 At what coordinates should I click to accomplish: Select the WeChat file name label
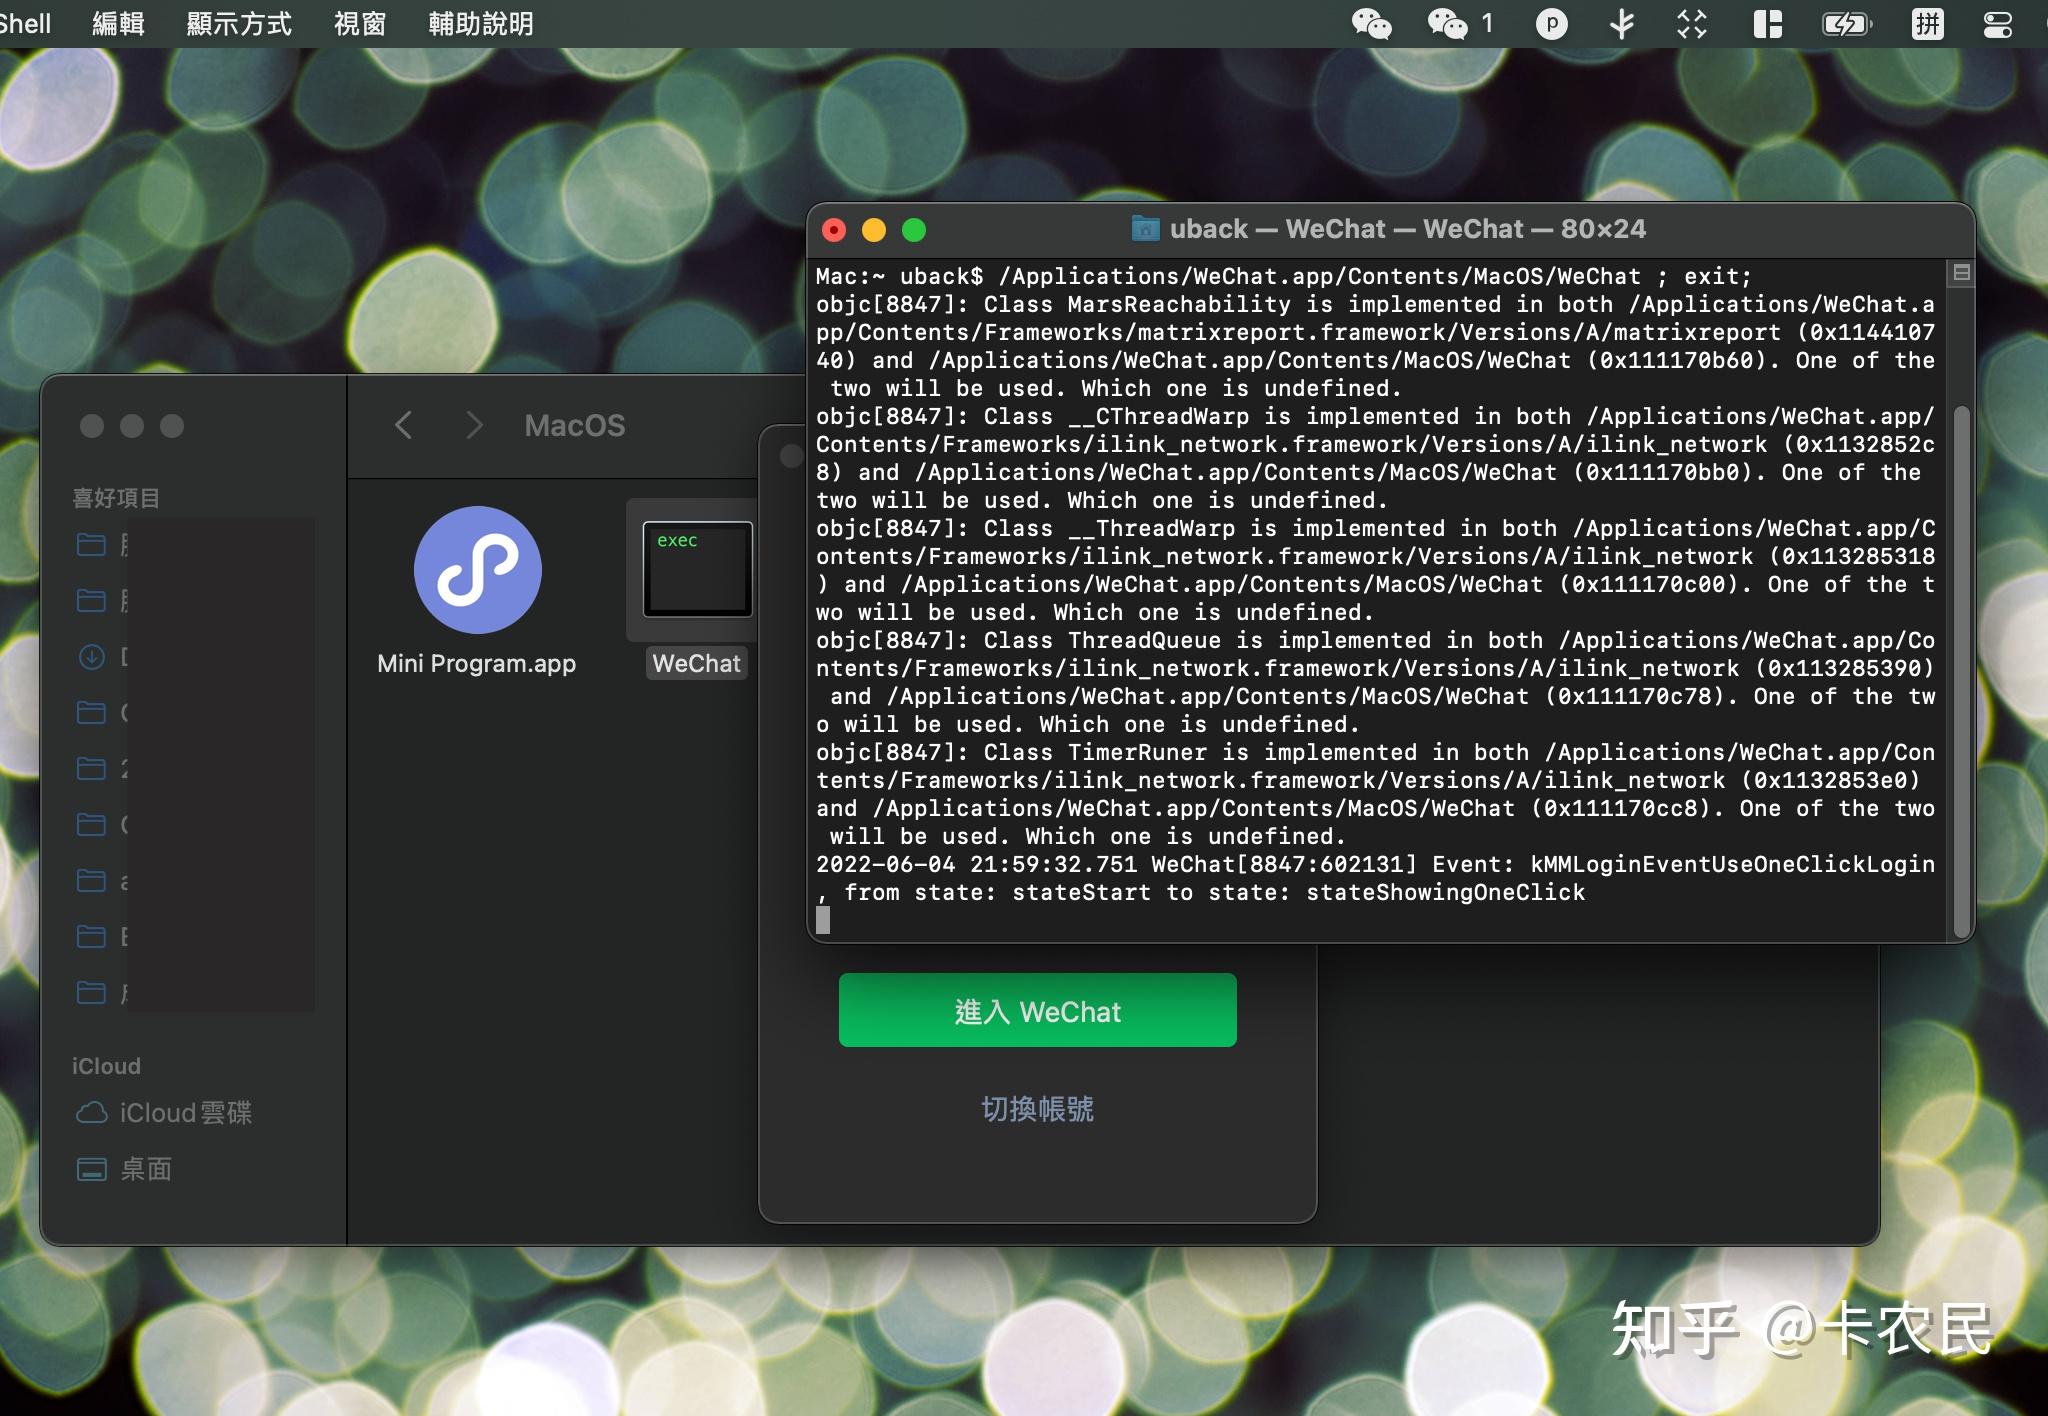696,663
